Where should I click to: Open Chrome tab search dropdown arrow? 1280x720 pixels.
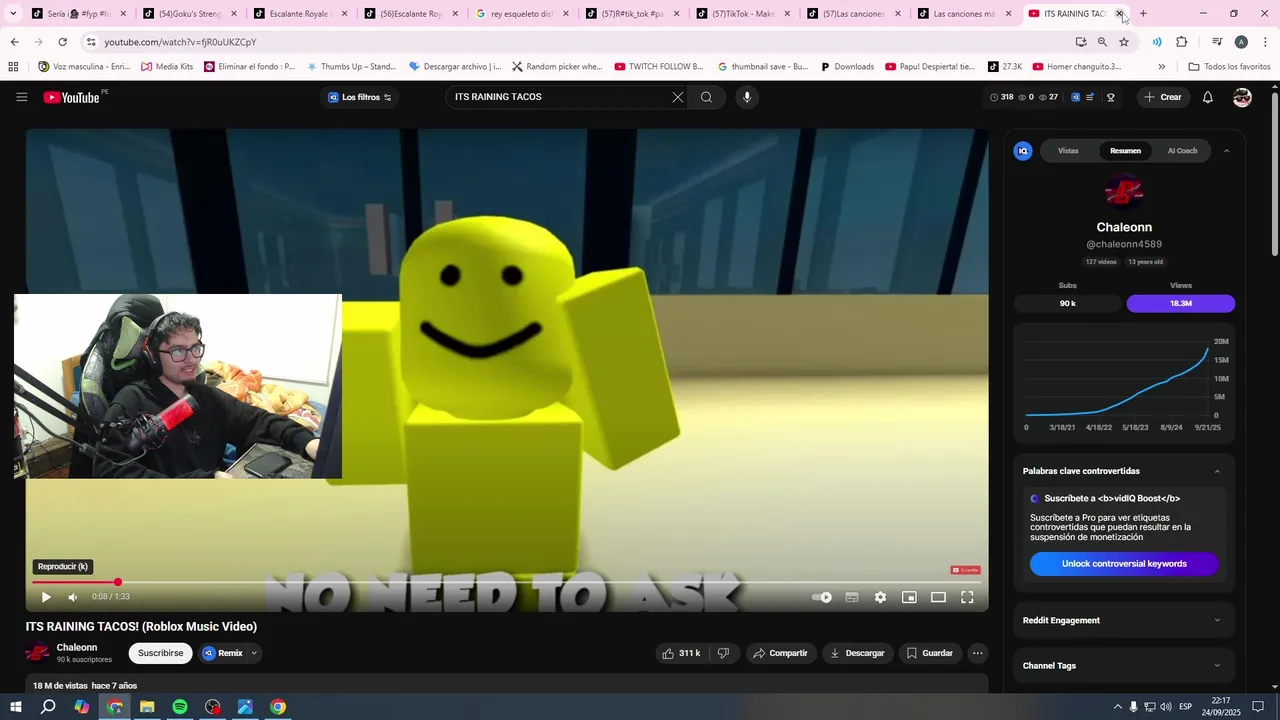(13, 14)
